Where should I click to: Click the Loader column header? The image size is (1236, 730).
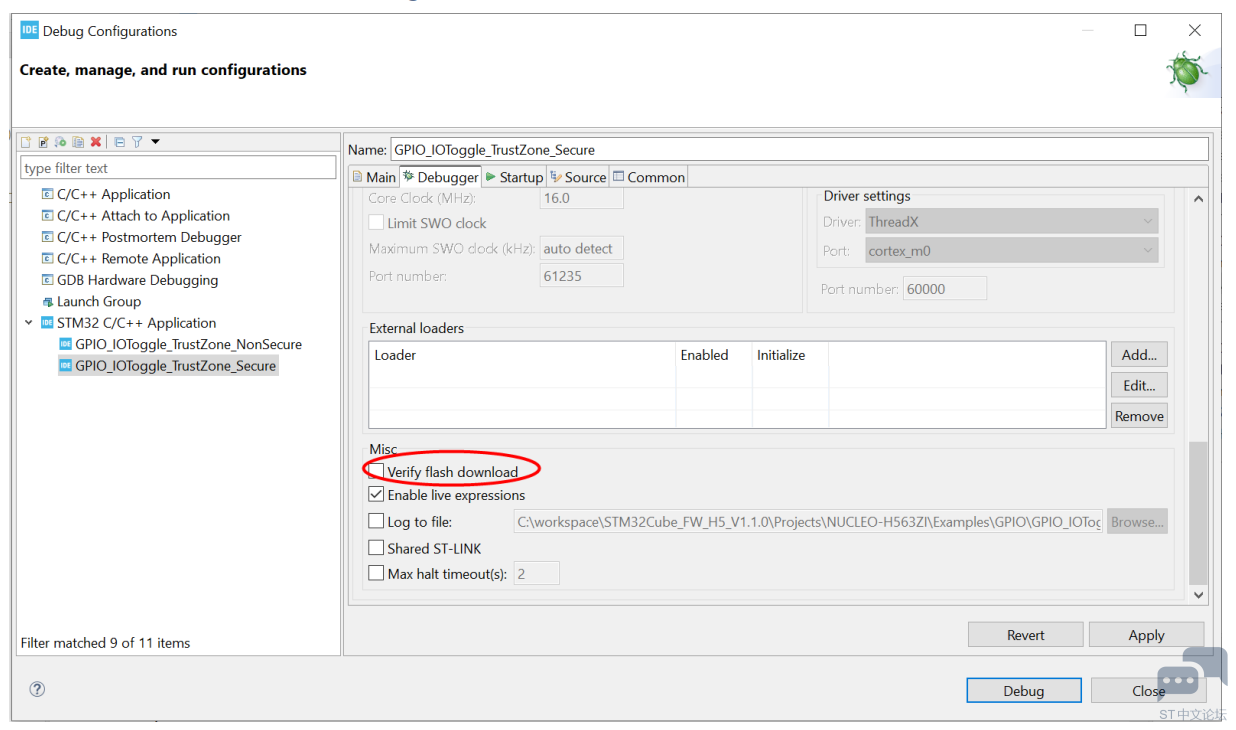click(522, 355)
